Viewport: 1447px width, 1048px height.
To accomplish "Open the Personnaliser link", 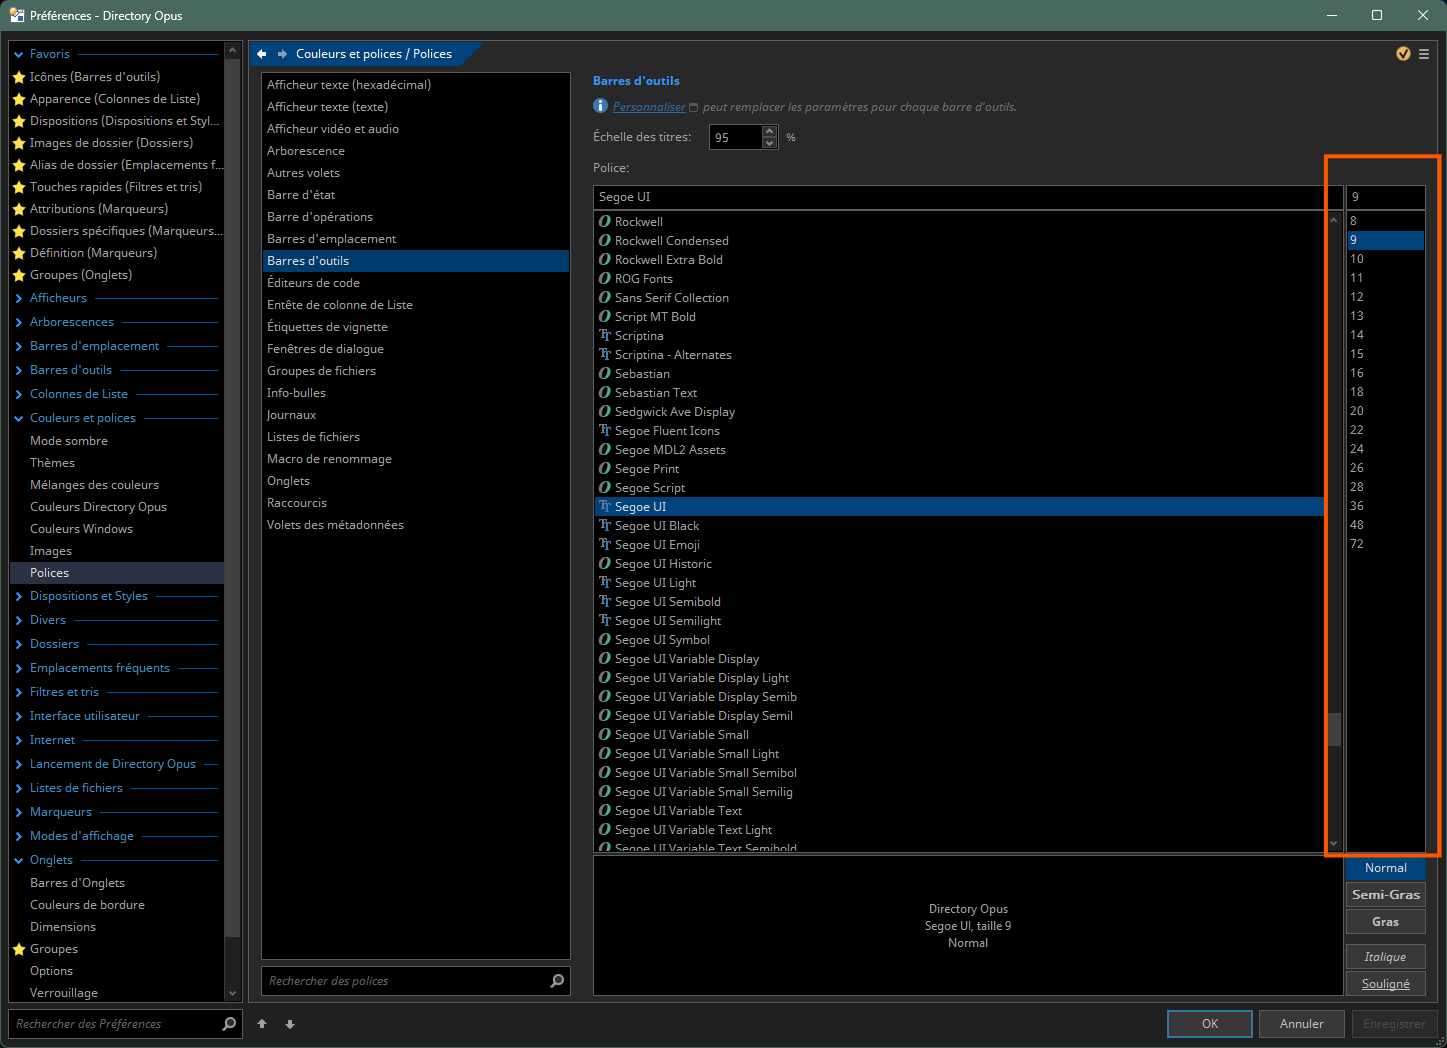I will (649, 107).
